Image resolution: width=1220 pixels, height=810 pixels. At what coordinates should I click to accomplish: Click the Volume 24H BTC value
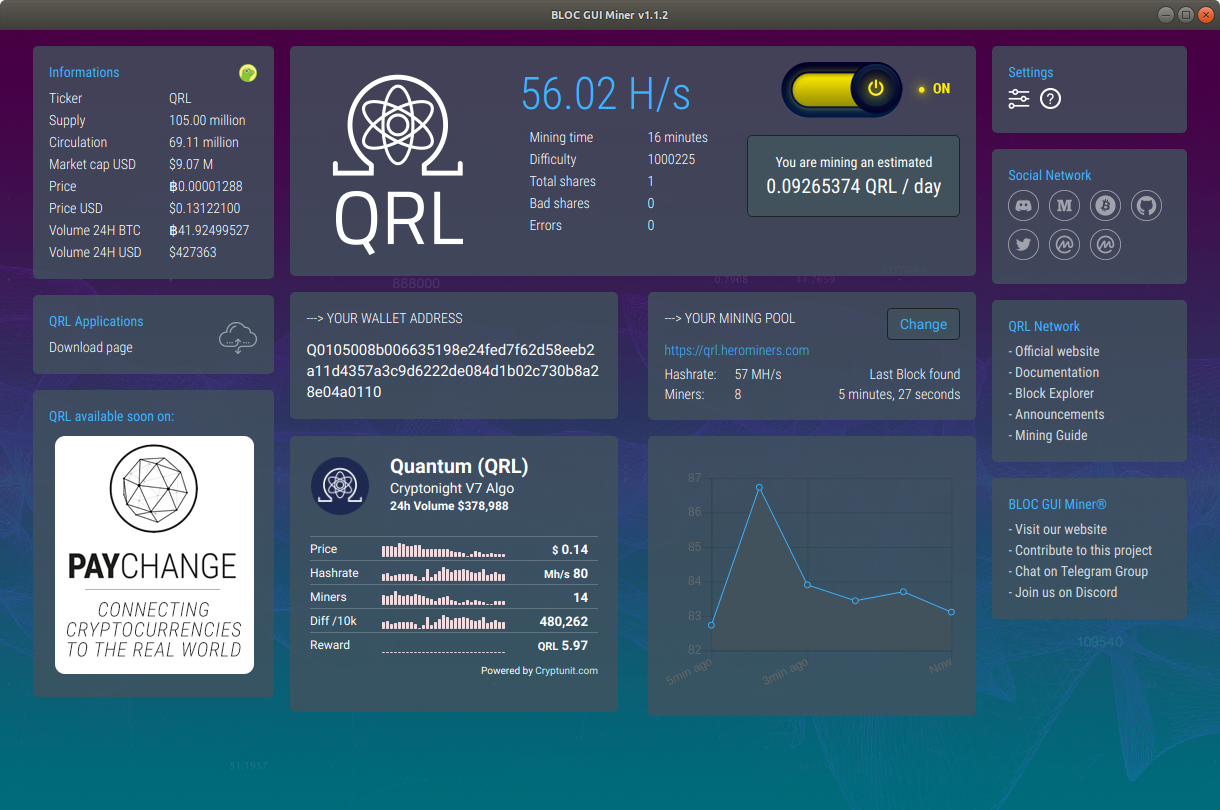click(209, 230)
